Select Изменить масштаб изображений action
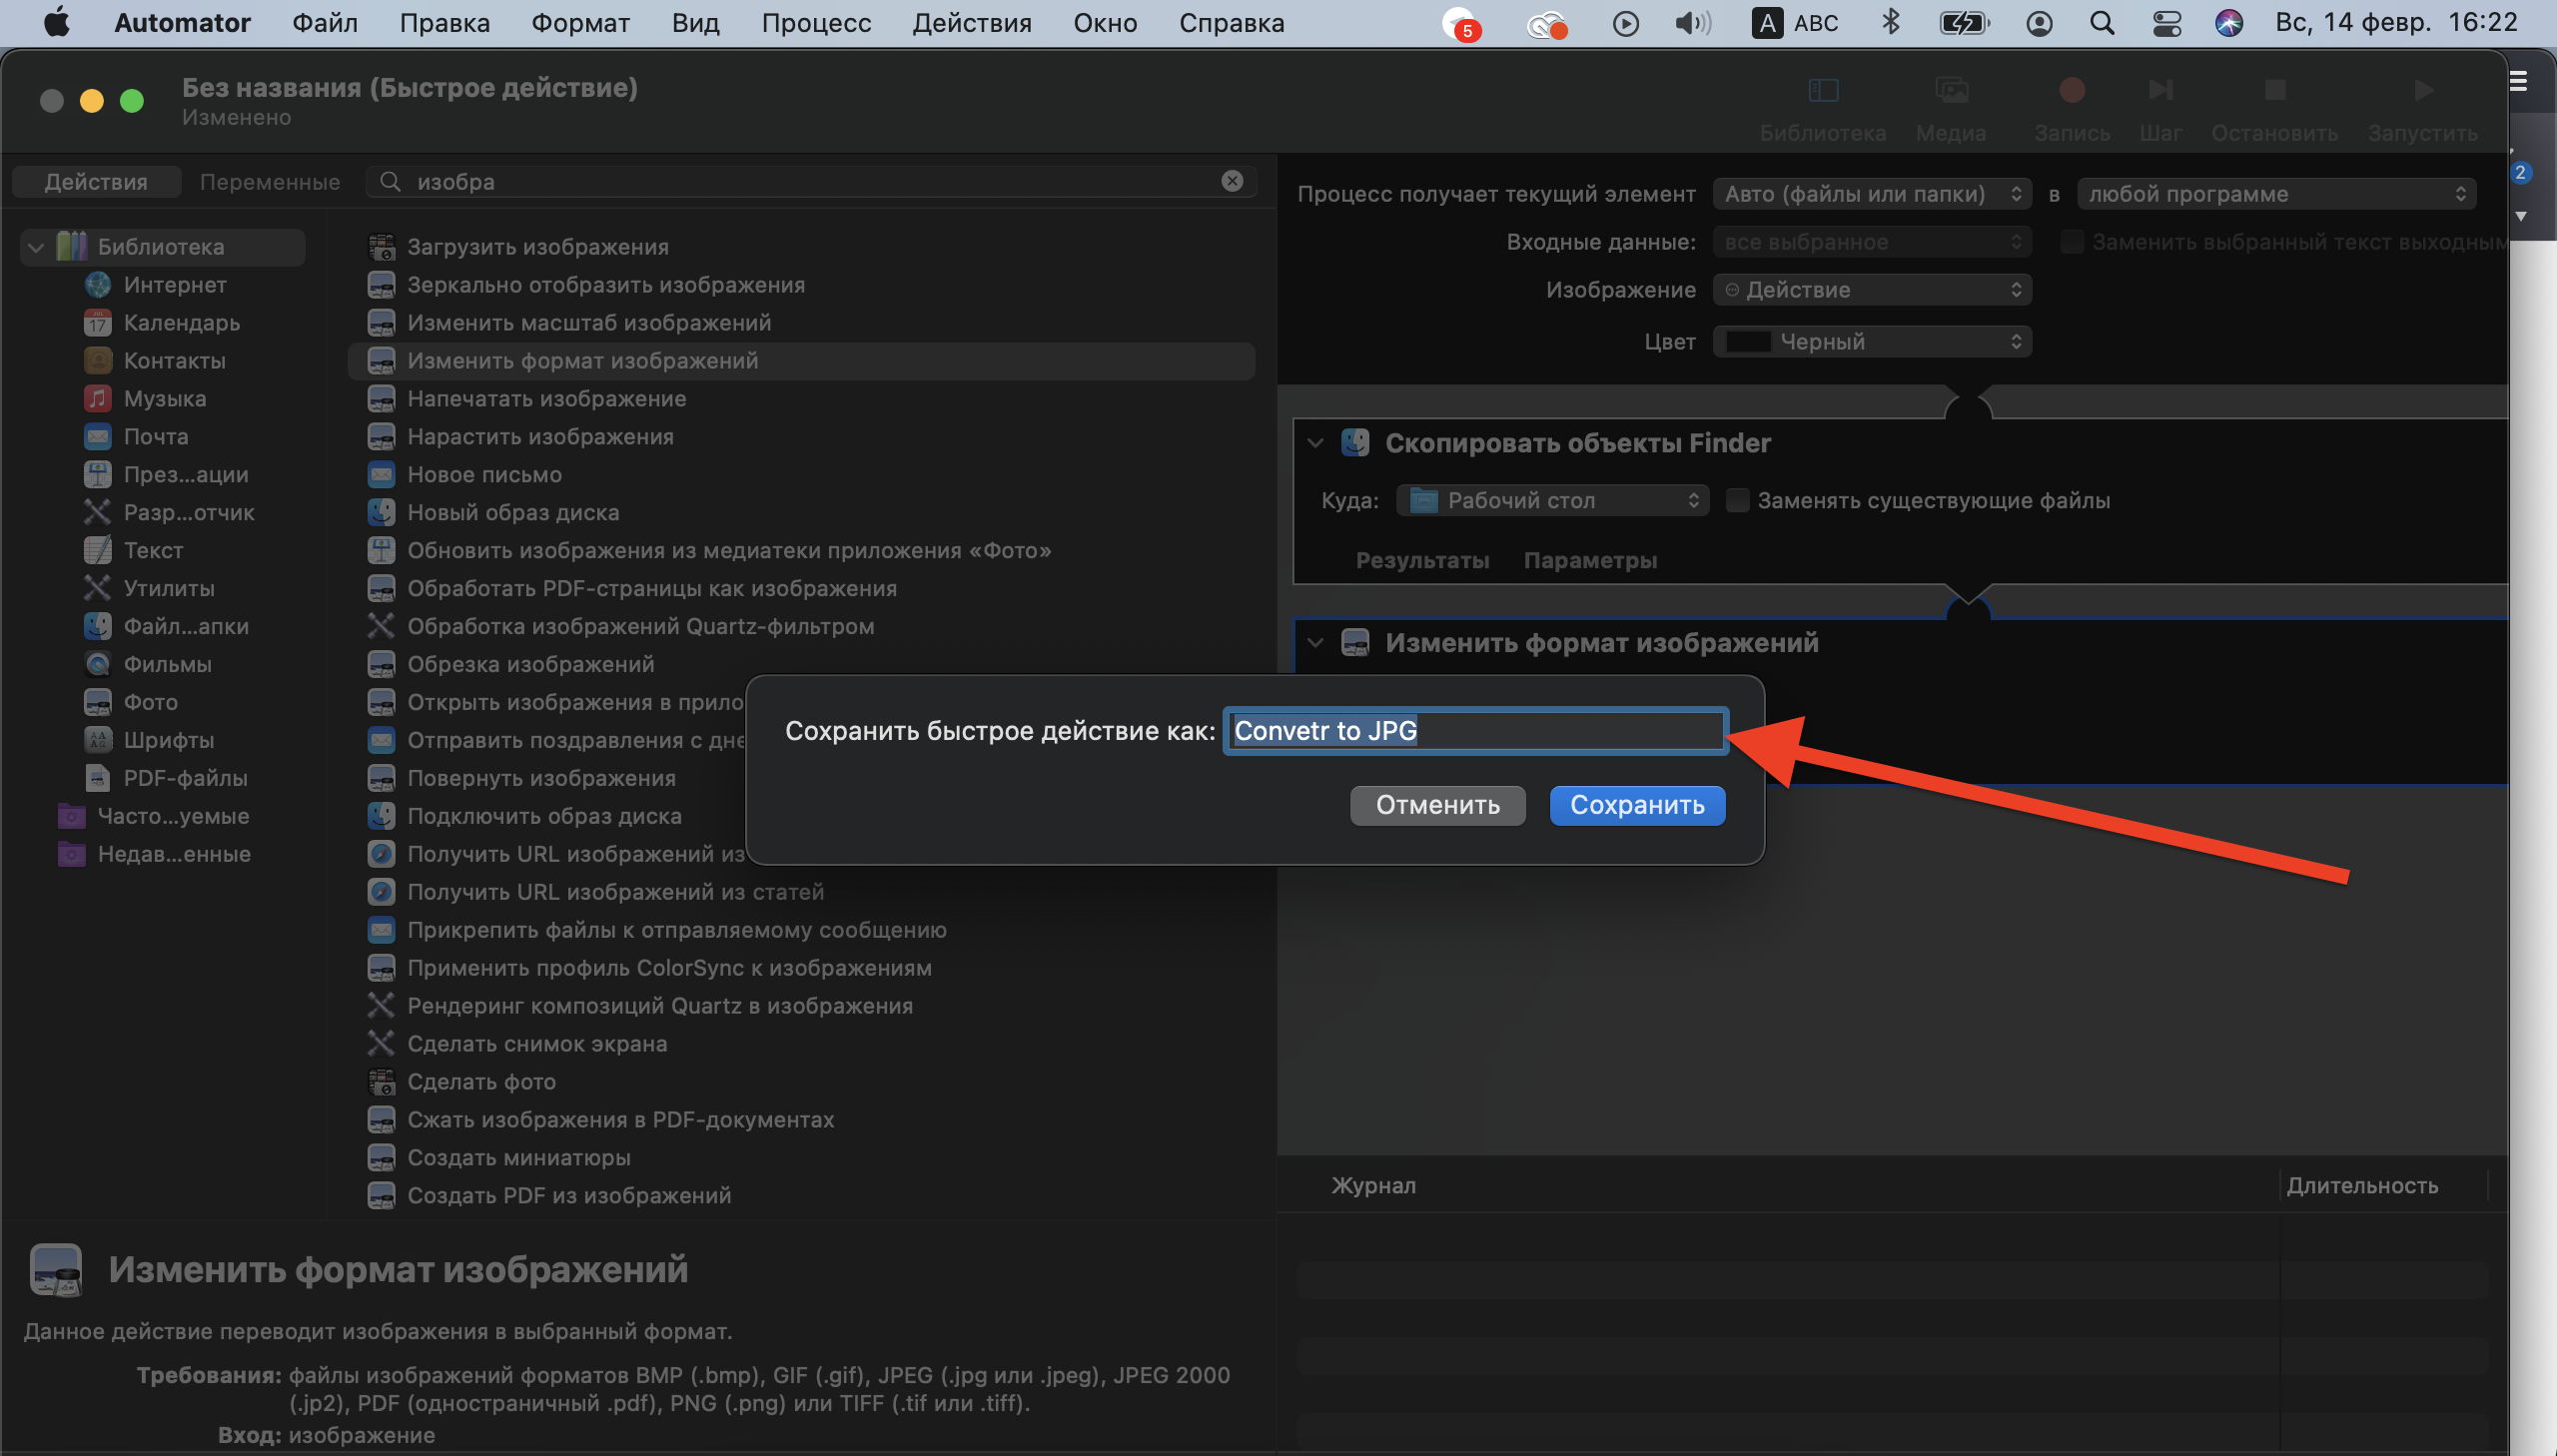 pyautogui.click(x=800, y=323)
